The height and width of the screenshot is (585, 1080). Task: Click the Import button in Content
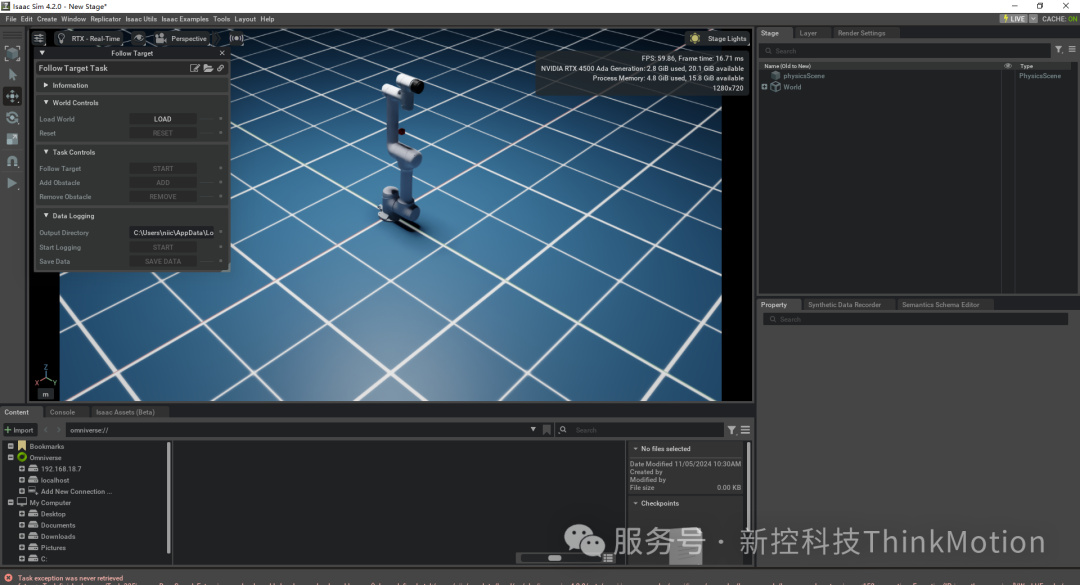20,430
